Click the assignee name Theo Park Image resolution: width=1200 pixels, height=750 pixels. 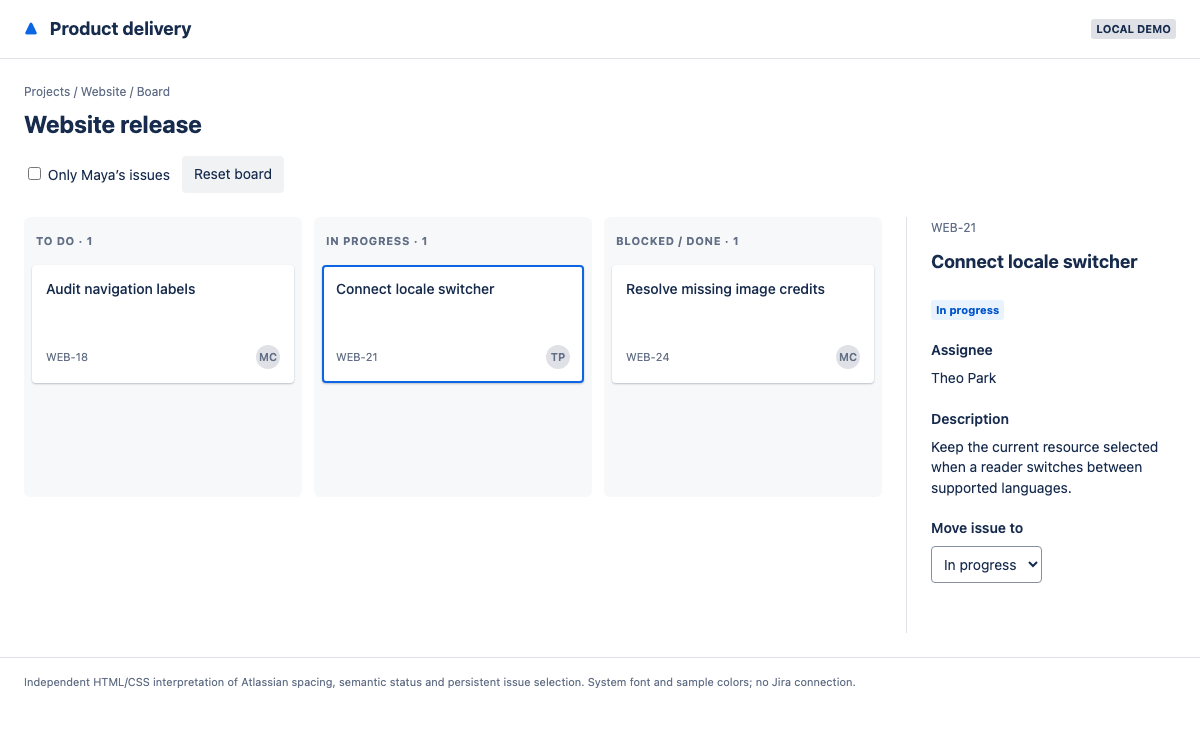[x=964, y=378]
